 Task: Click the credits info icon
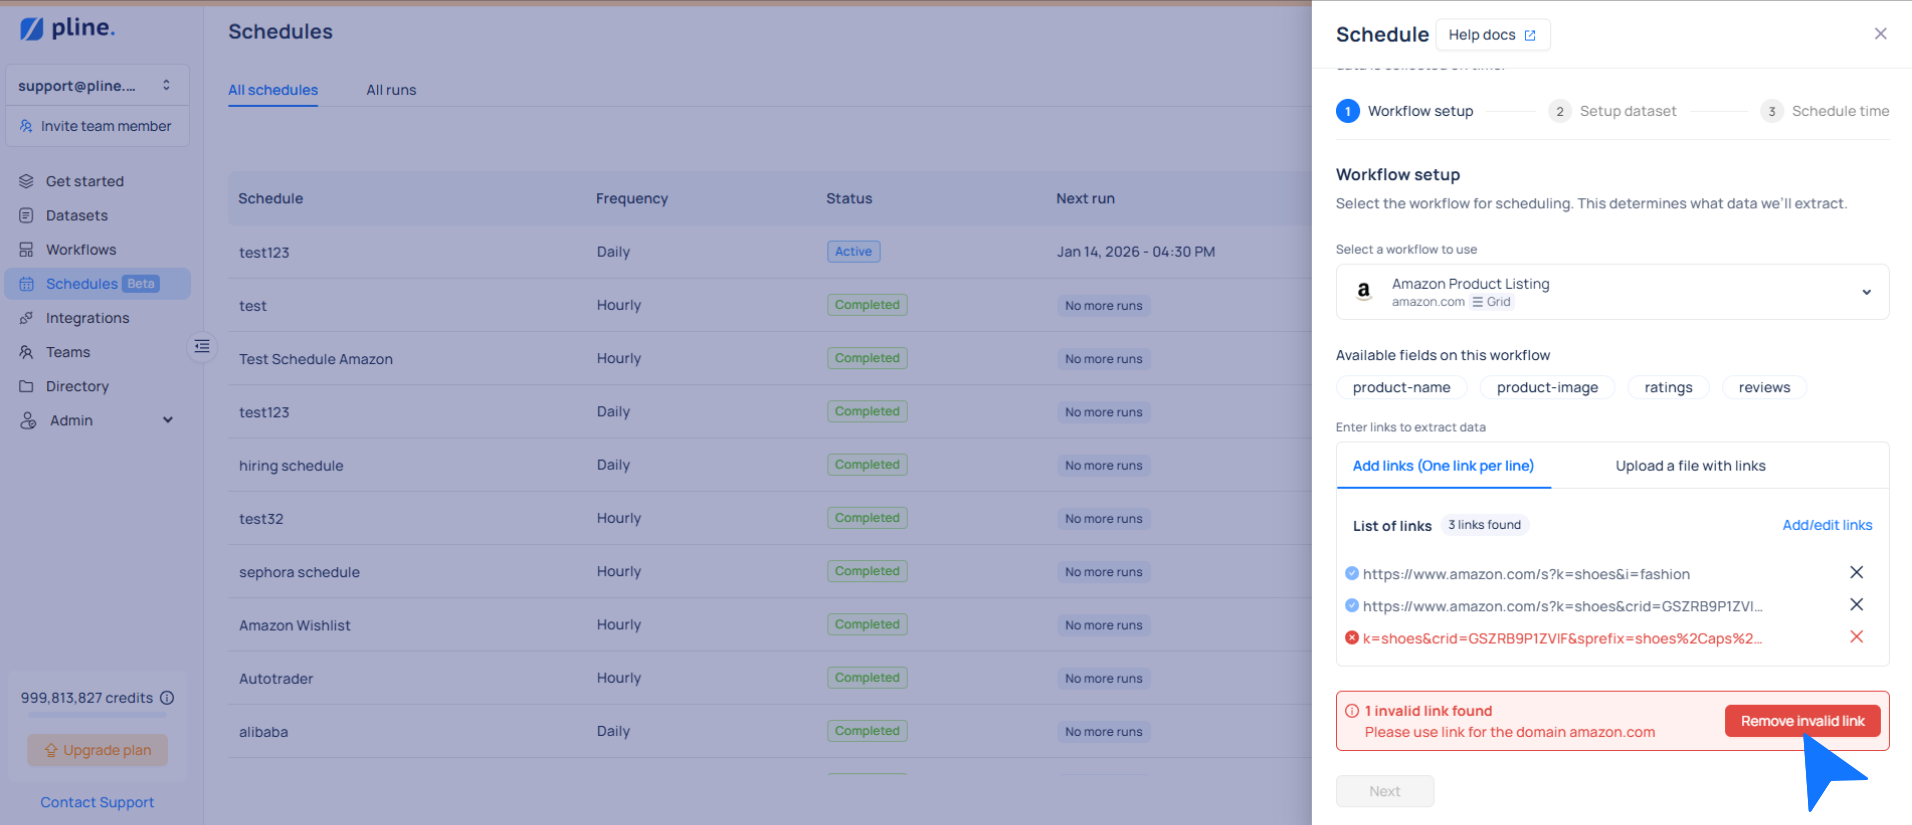coord(167,698)
